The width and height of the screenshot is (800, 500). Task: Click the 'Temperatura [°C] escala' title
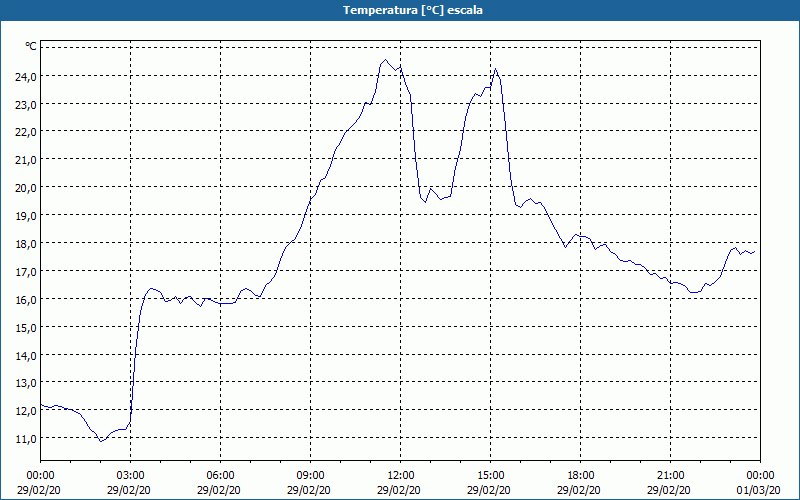(x=412, y=10)
